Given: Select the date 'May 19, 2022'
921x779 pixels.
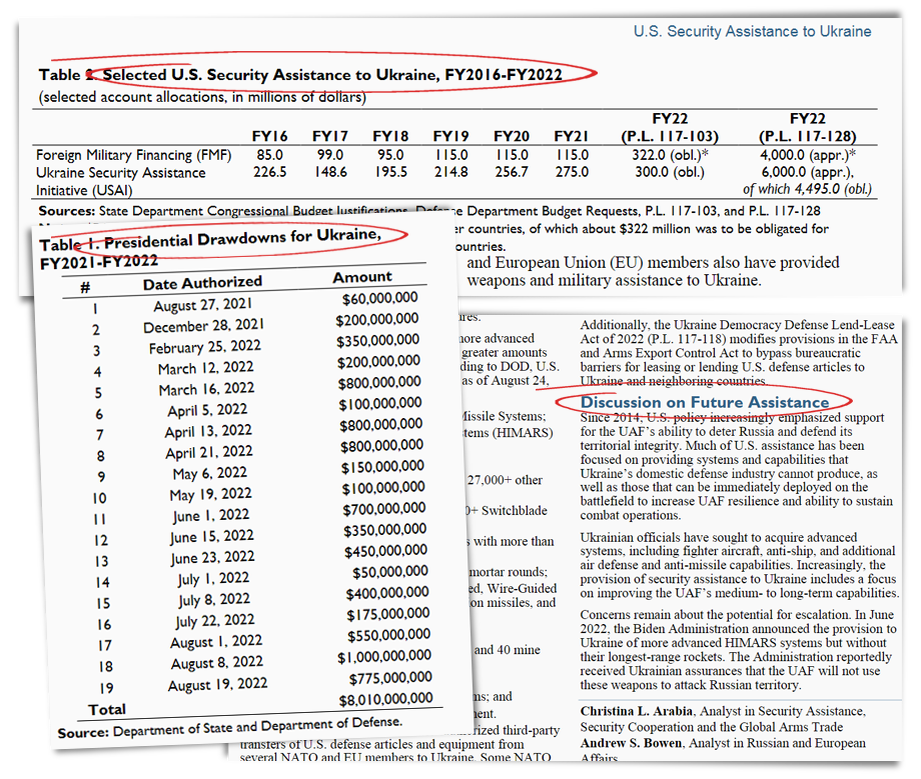Looking at the screenshot, I should tap(210, 495).
